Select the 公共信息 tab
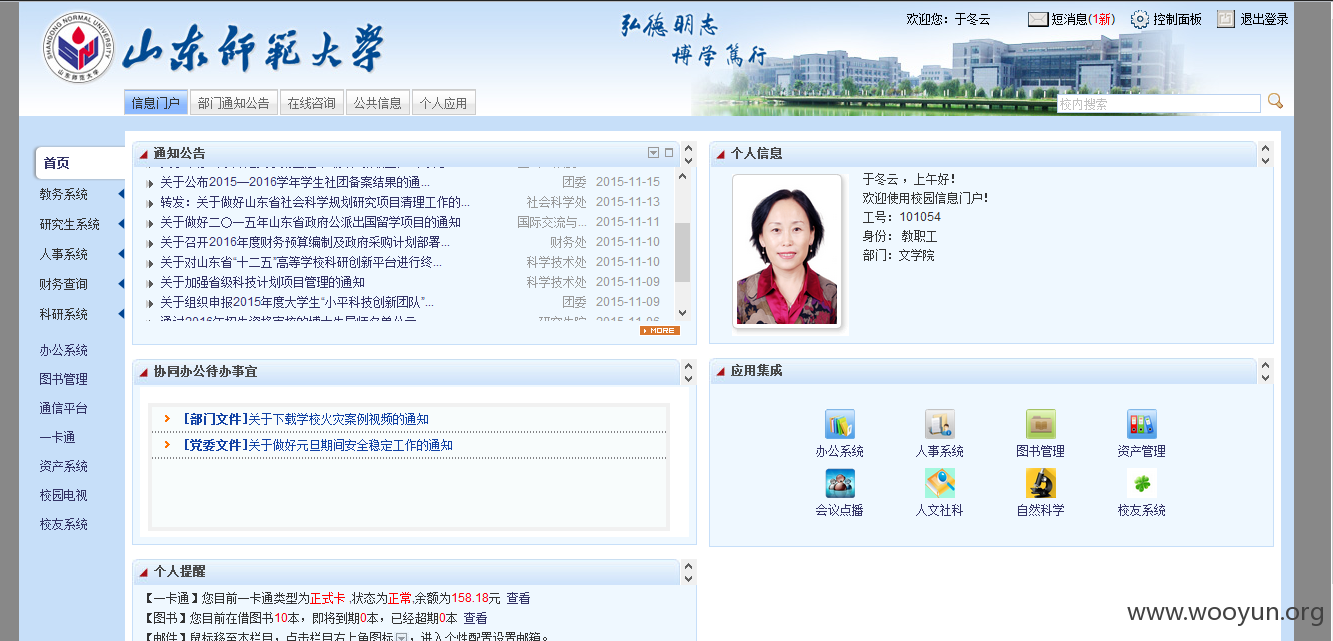 (x=378, y=102)
